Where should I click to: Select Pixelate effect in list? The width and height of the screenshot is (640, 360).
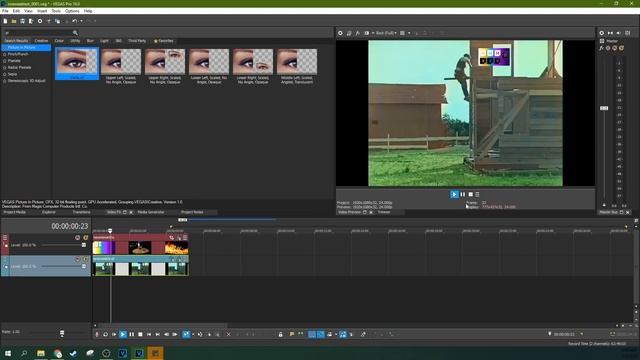(14, 60)
